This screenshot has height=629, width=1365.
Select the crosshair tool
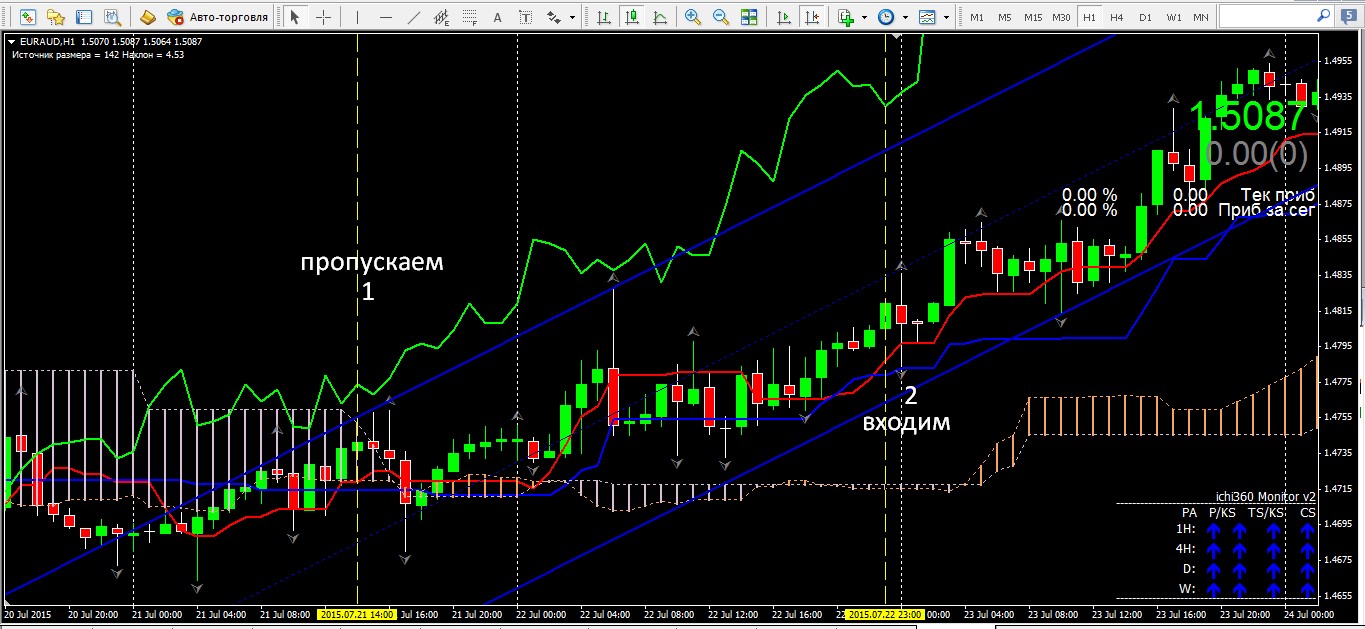pos(323,17)
